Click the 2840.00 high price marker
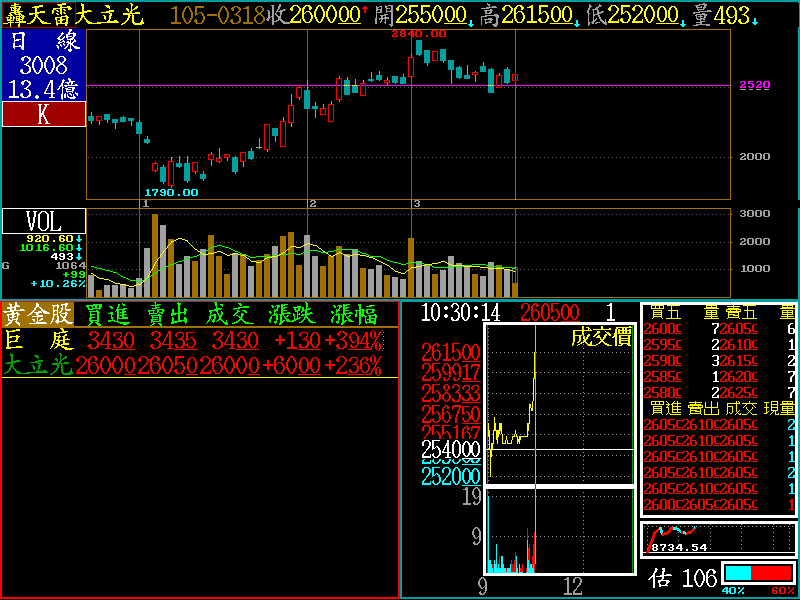Viewport: 800px width, 600px height. [x=418, y=33]
